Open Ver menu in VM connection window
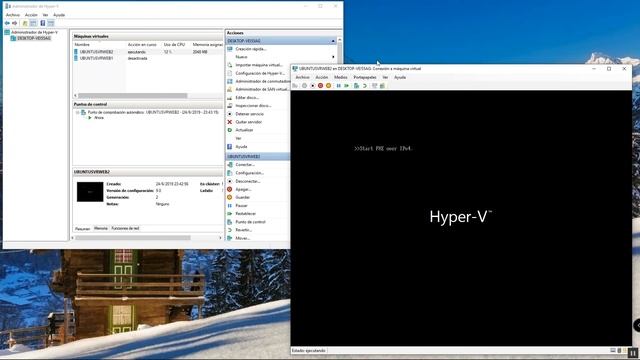Image resolution: width=640 pixels, height=360 pixels. click(385, 77)
